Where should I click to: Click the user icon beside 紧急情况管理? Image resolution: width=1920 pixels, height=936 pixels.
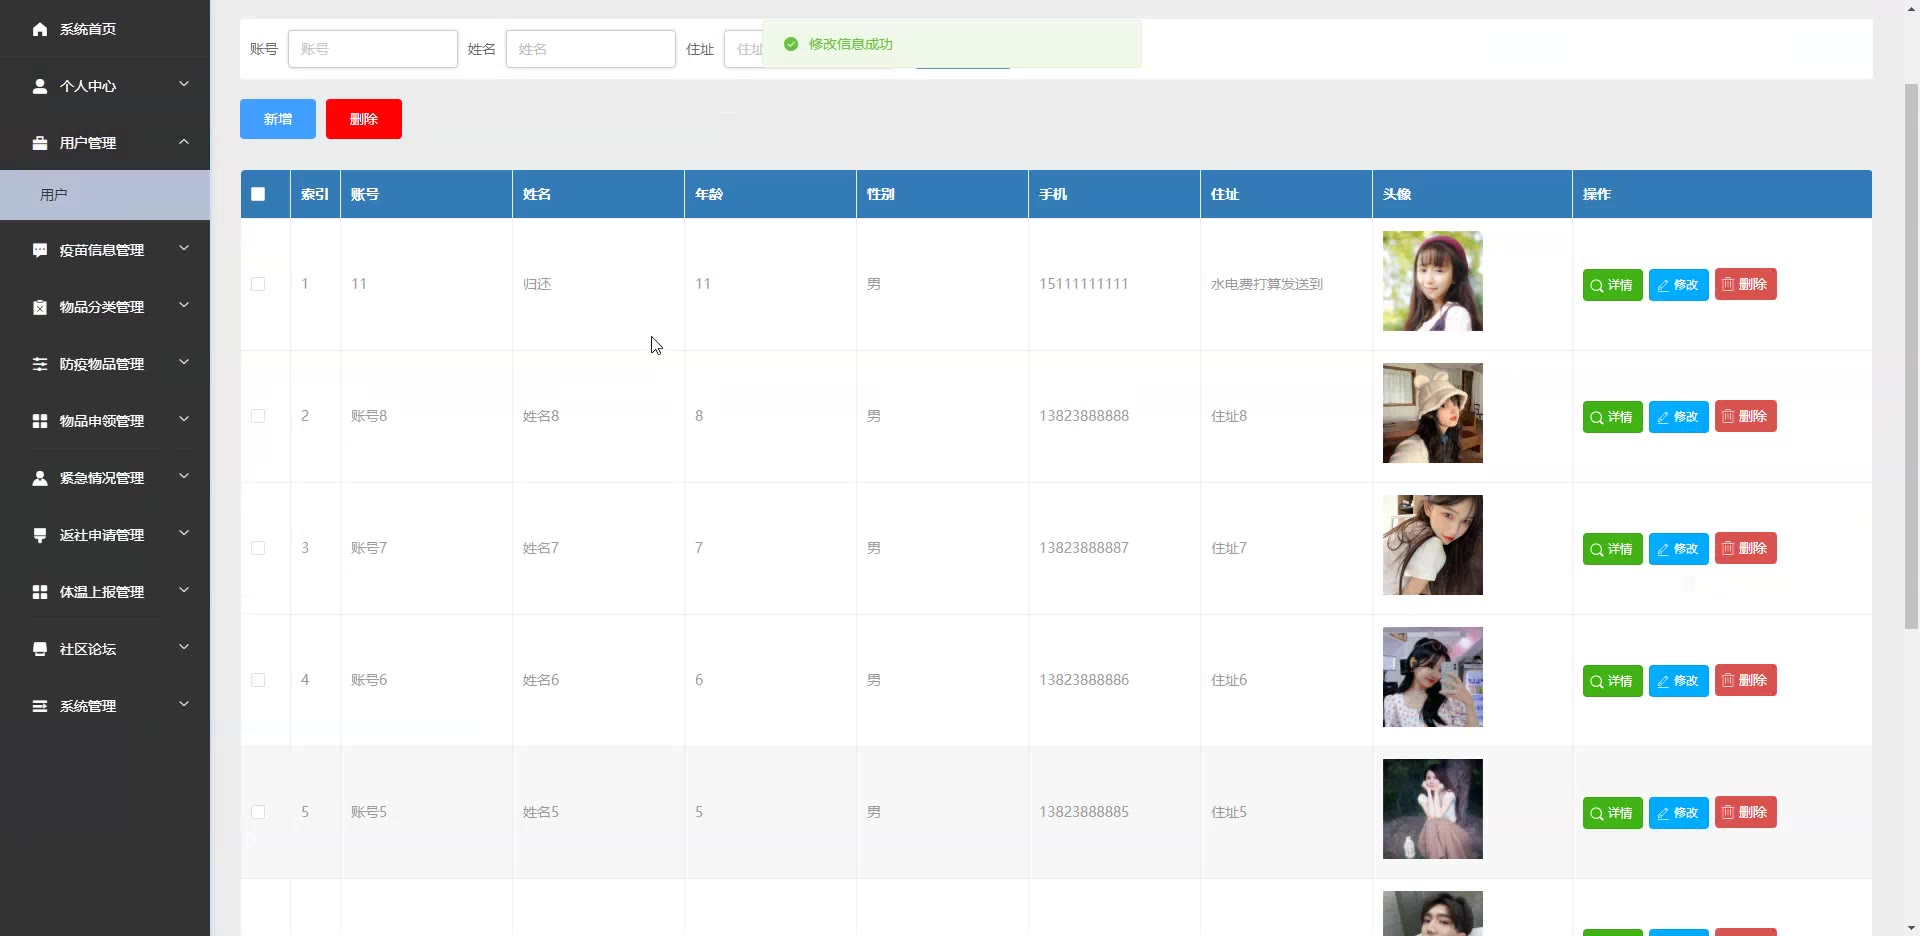[40, 478]
